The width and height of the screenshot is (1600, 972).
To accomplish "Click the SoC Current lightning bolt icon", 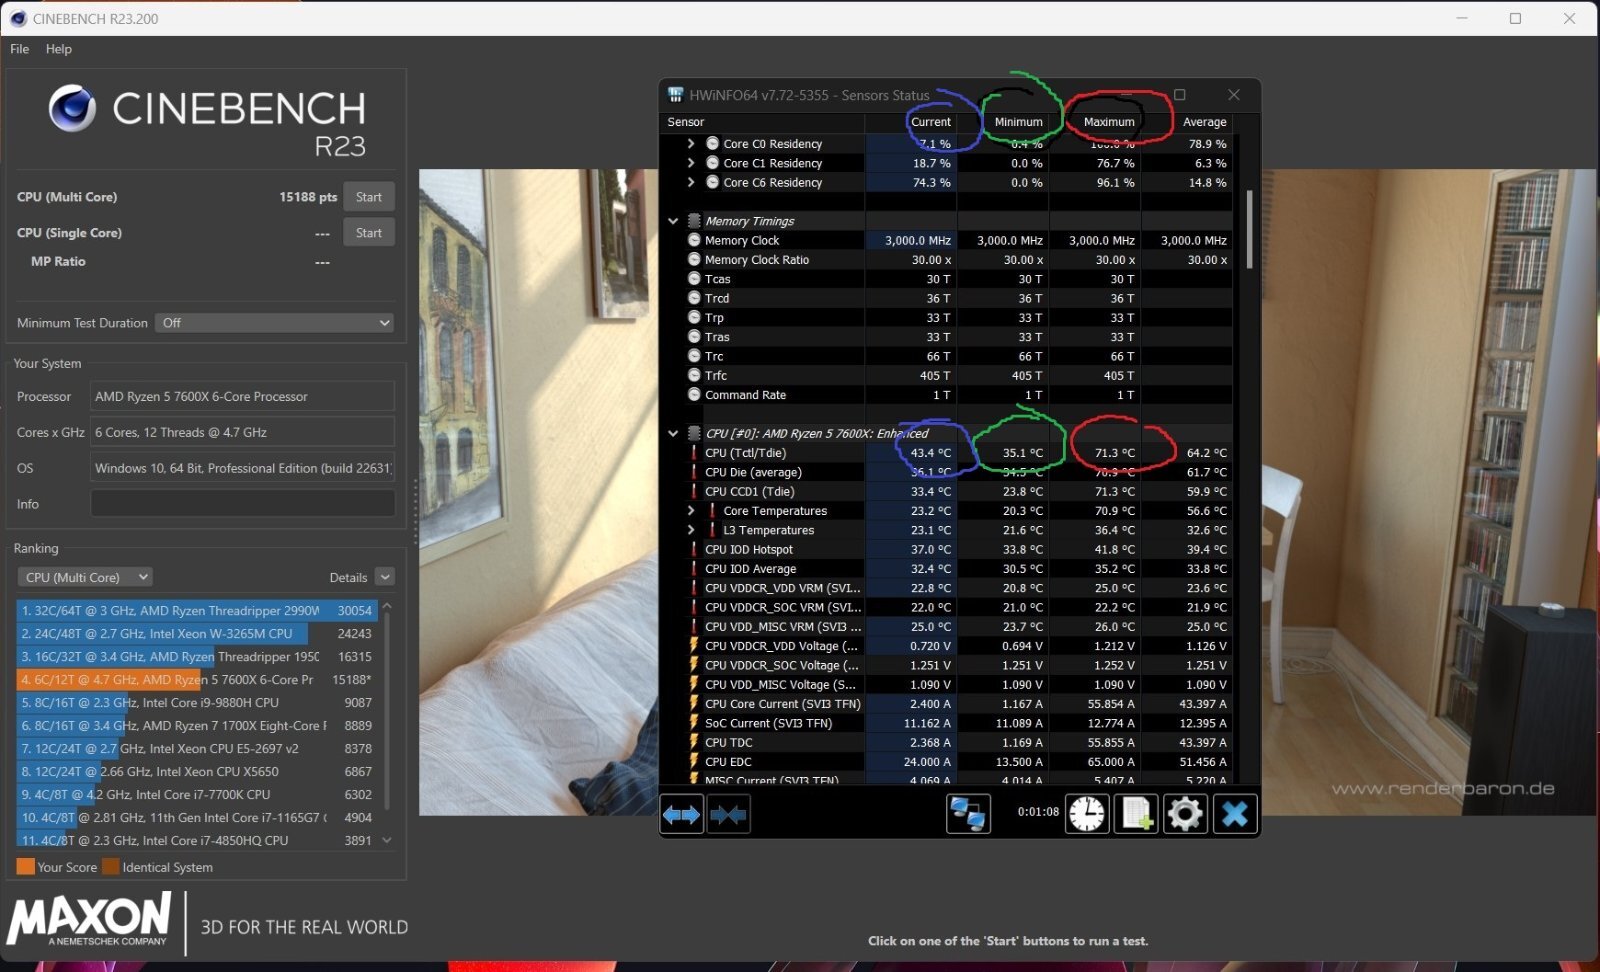I will coord(694,723).
